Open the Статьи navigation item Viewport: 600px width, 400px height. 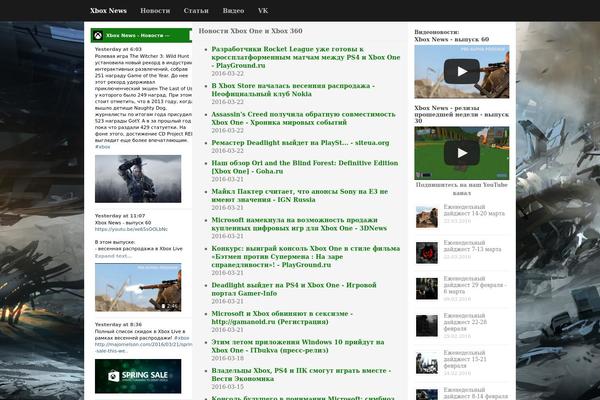coord(196,11)
